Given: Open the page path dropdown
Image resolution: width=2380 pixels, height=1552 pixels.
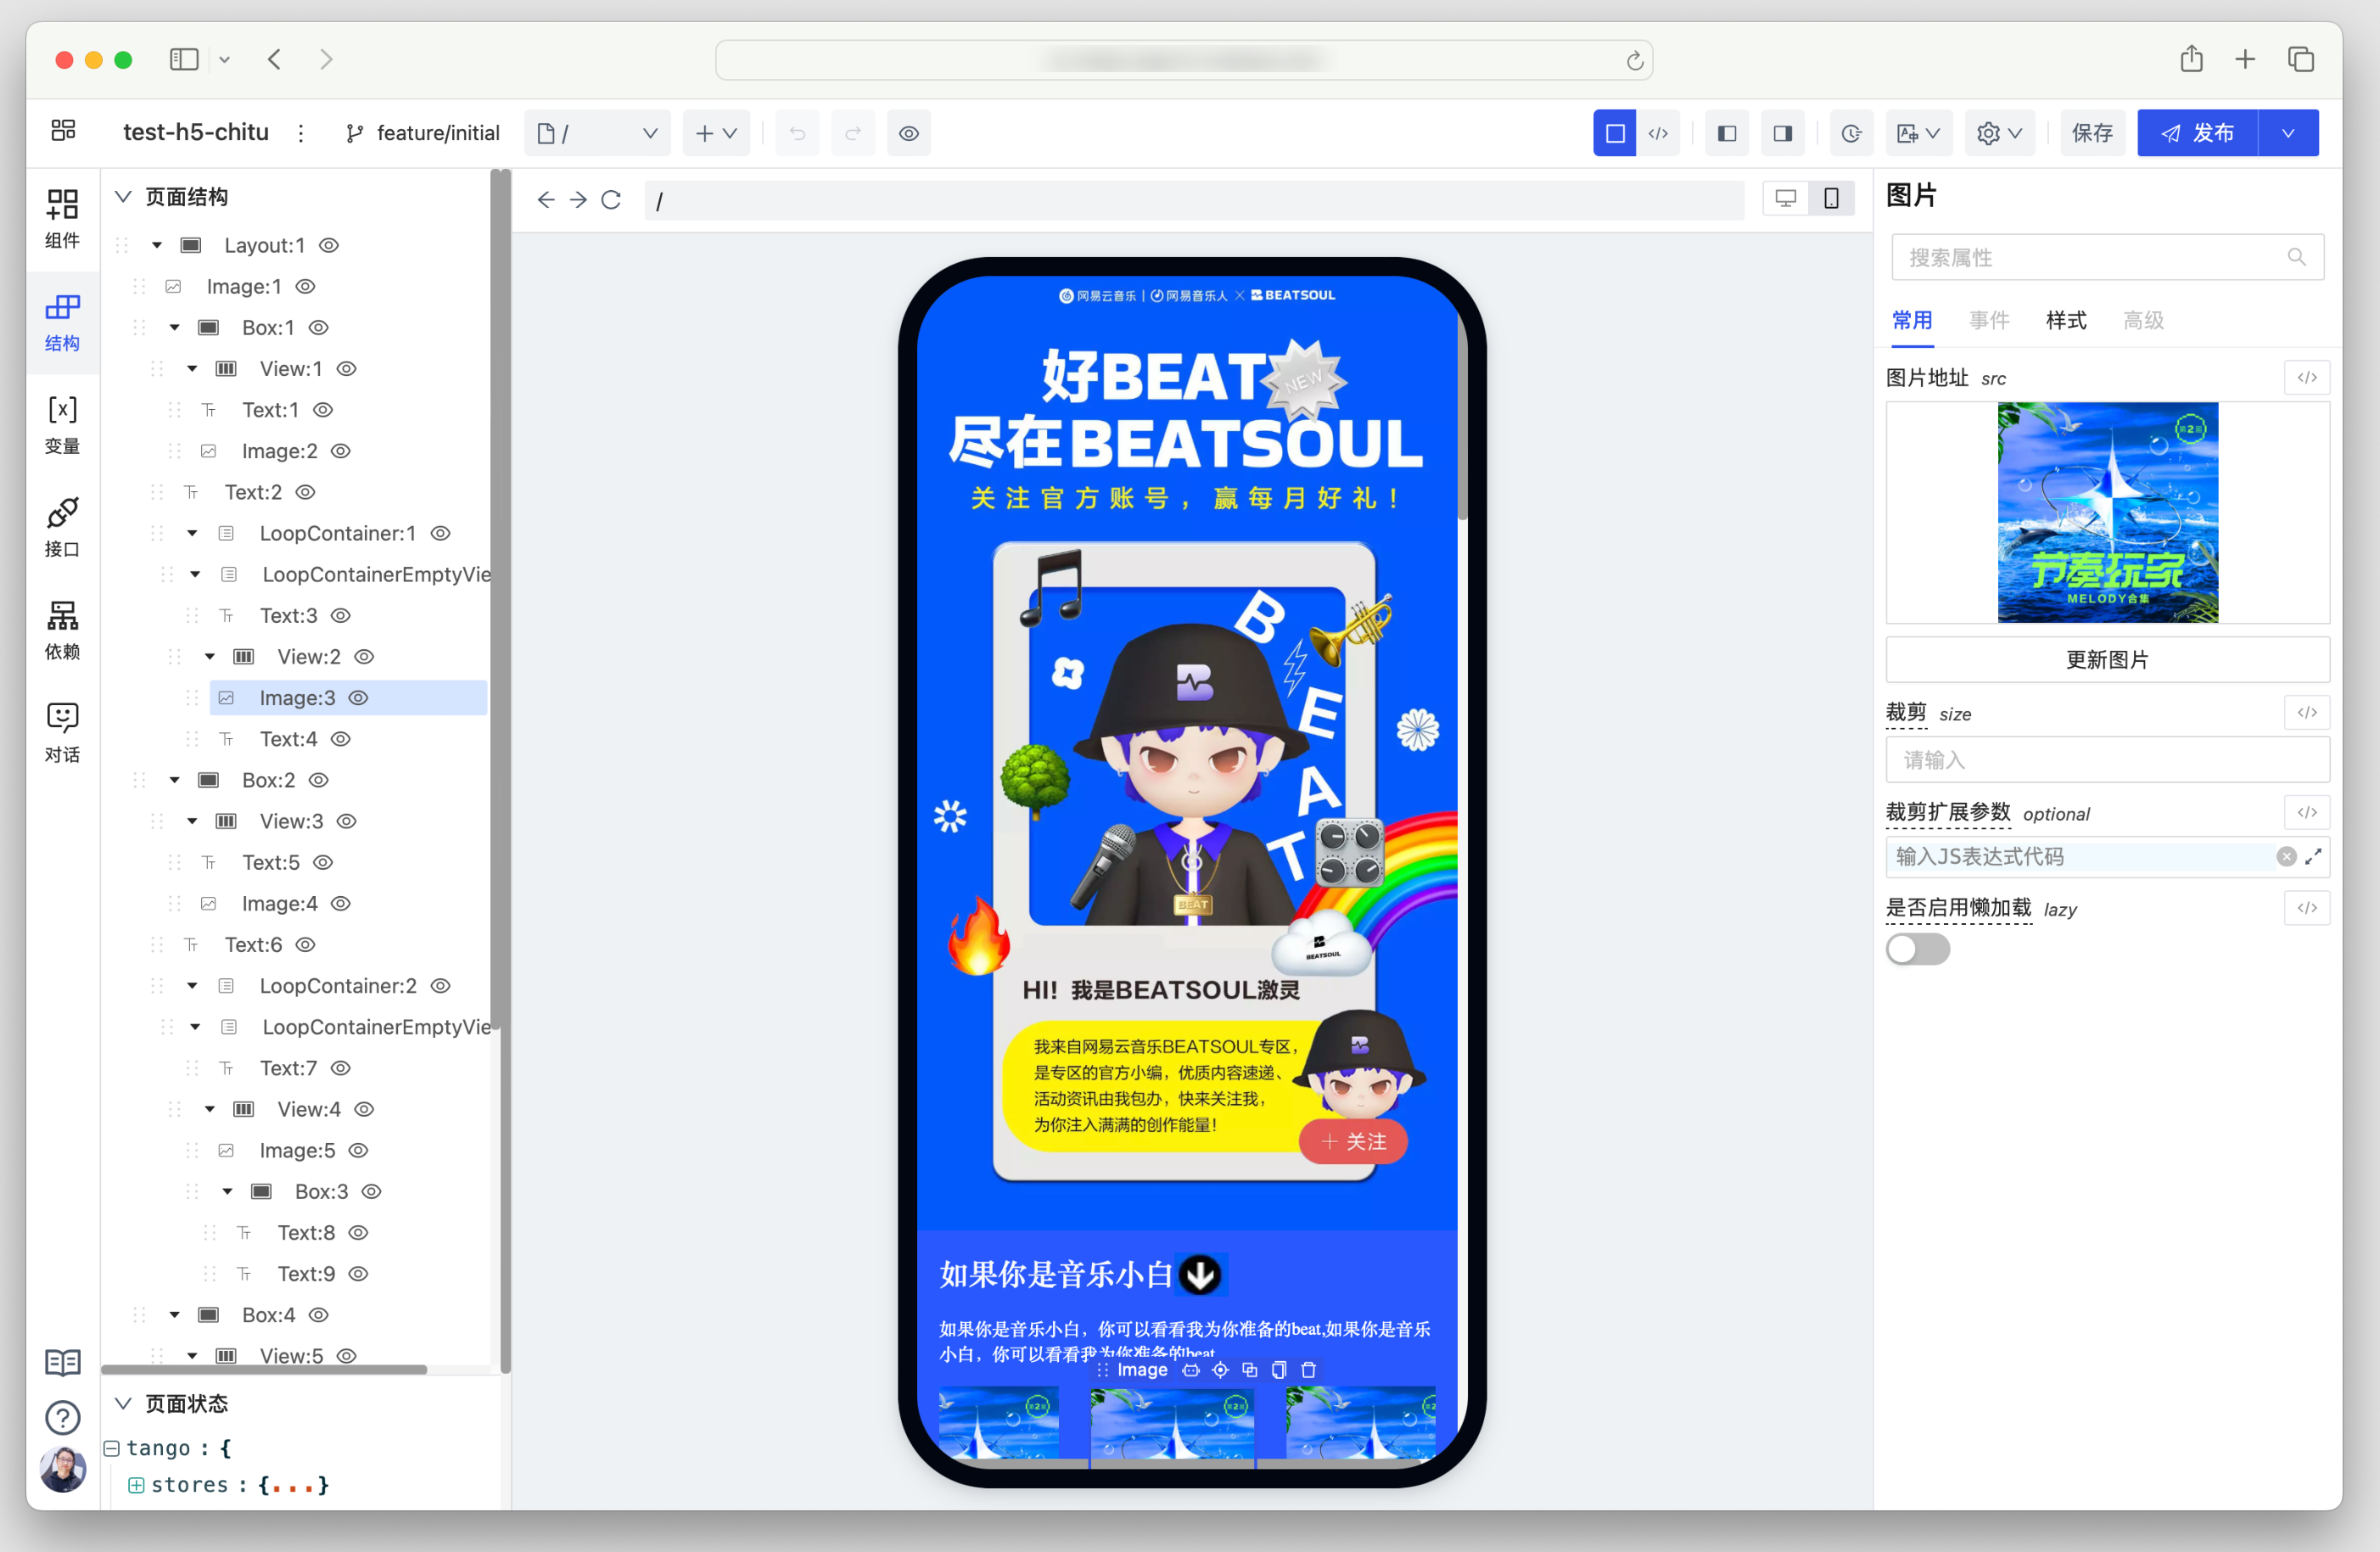Looking at the screenshot, I should [597, 133].
